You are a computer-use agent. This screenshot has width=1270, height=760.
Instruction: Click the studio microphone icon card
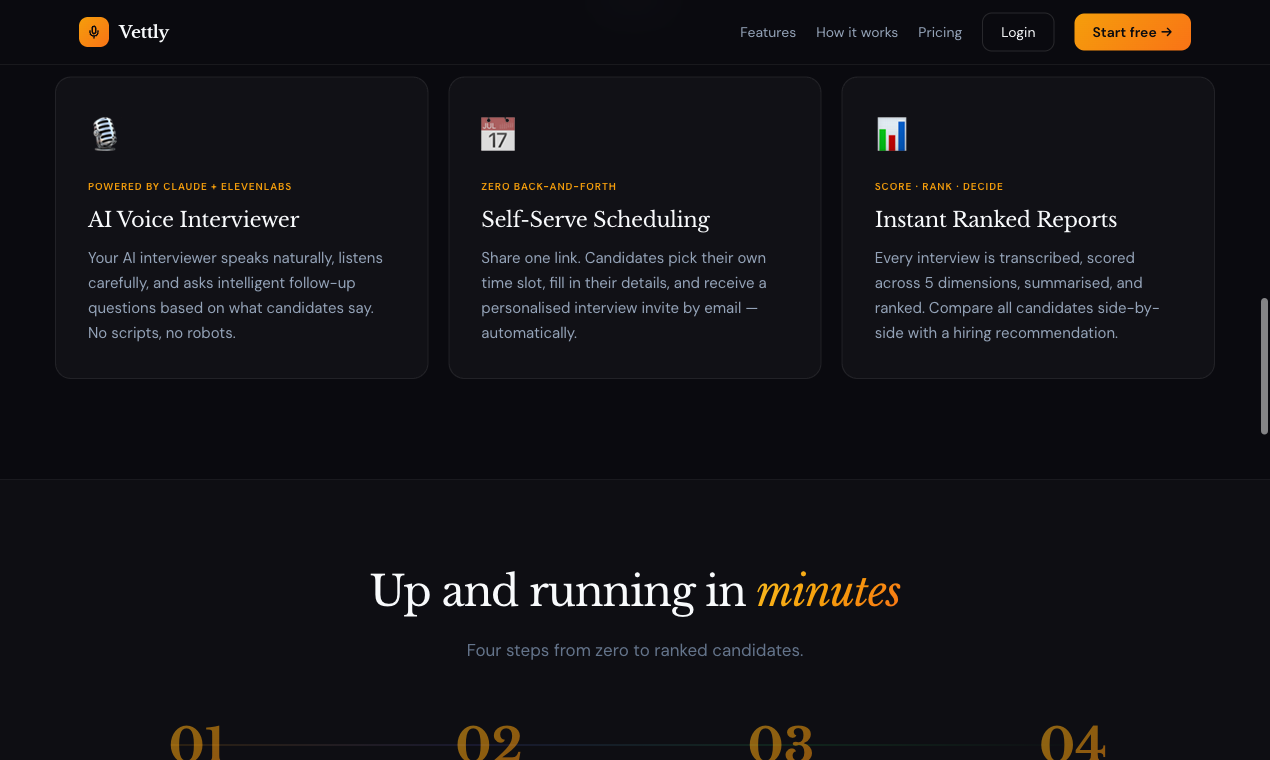(105, 134)
